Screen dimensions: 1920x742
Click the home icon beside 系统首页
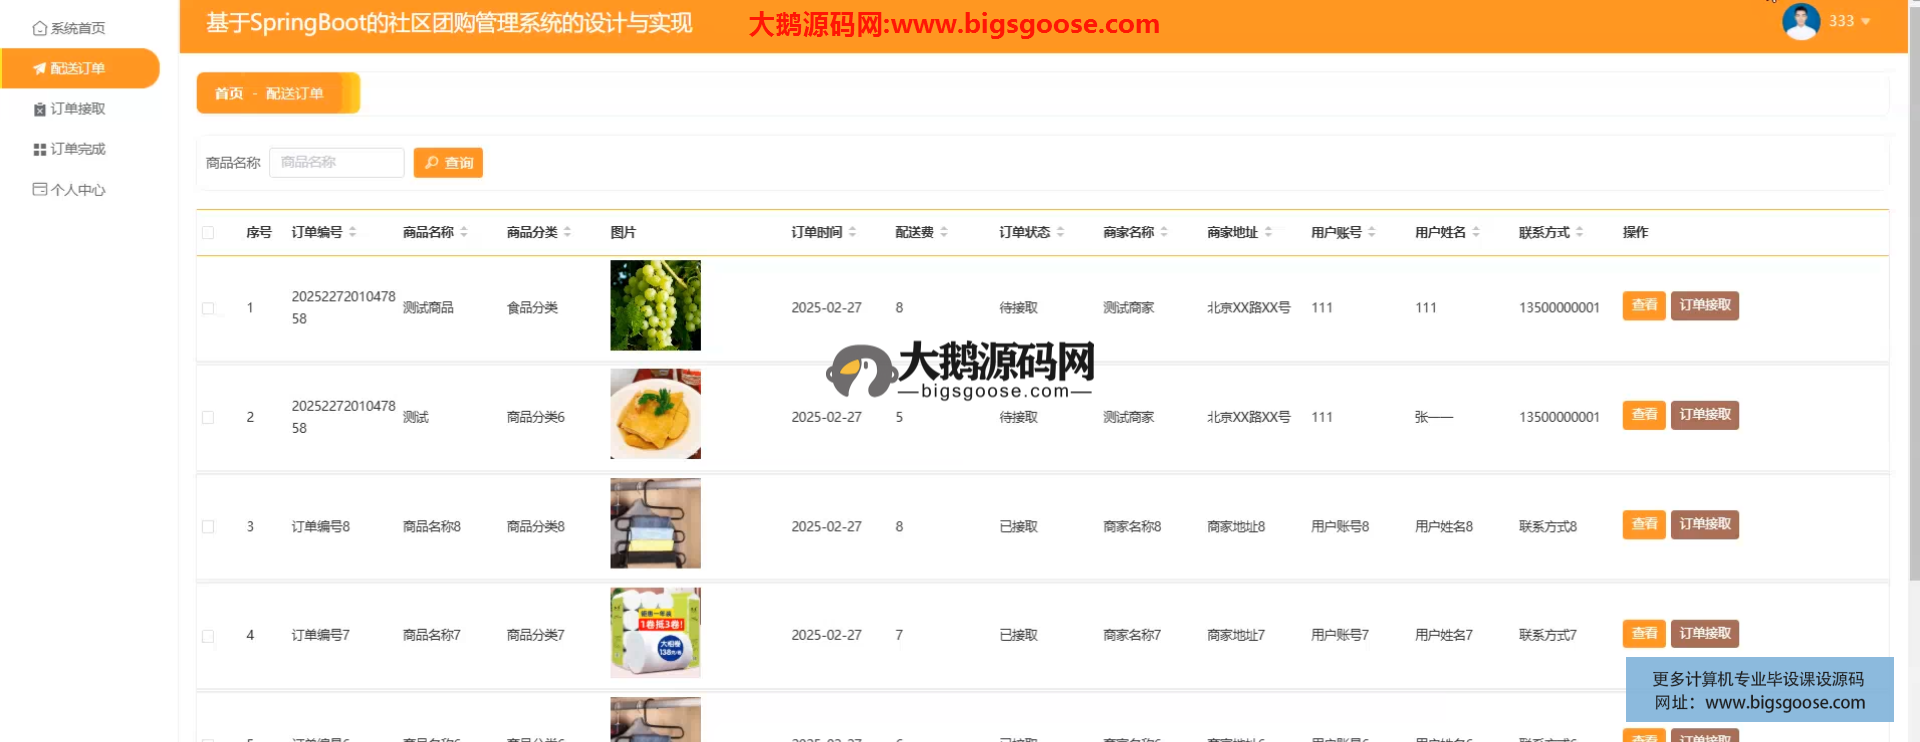coord(39,29)
